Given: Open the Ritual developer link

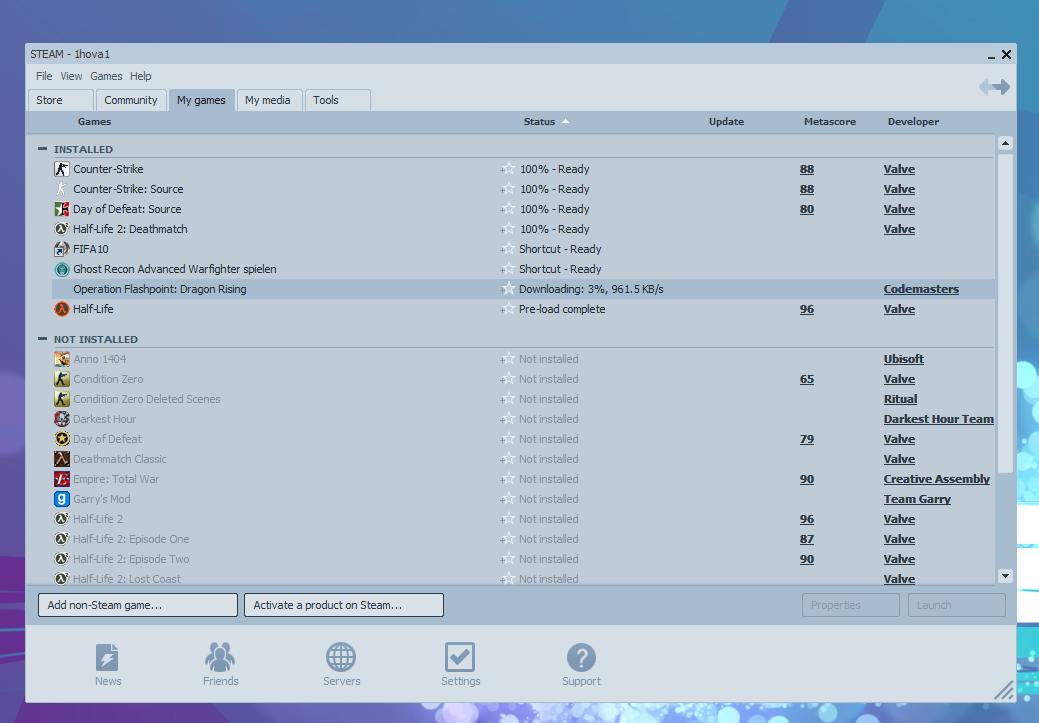Looking at the screenshot, I should coord(901,399).
